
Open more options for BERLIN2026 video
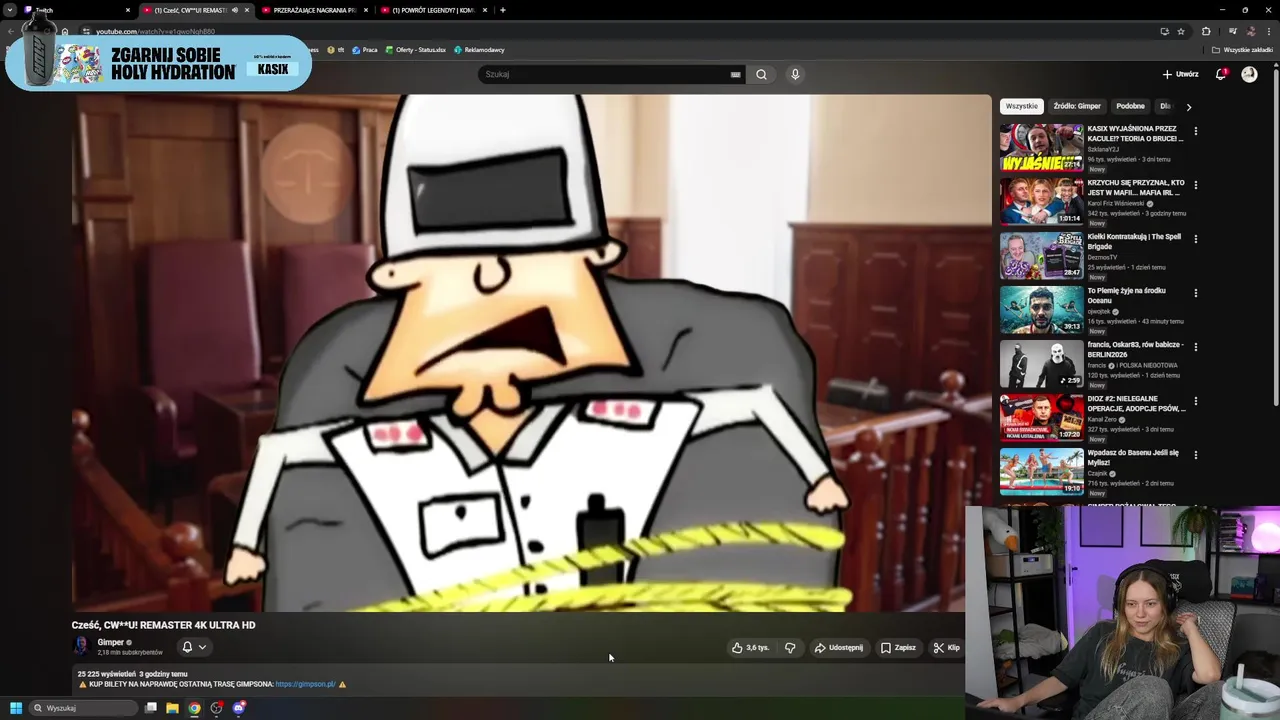tap(1195, 347)
